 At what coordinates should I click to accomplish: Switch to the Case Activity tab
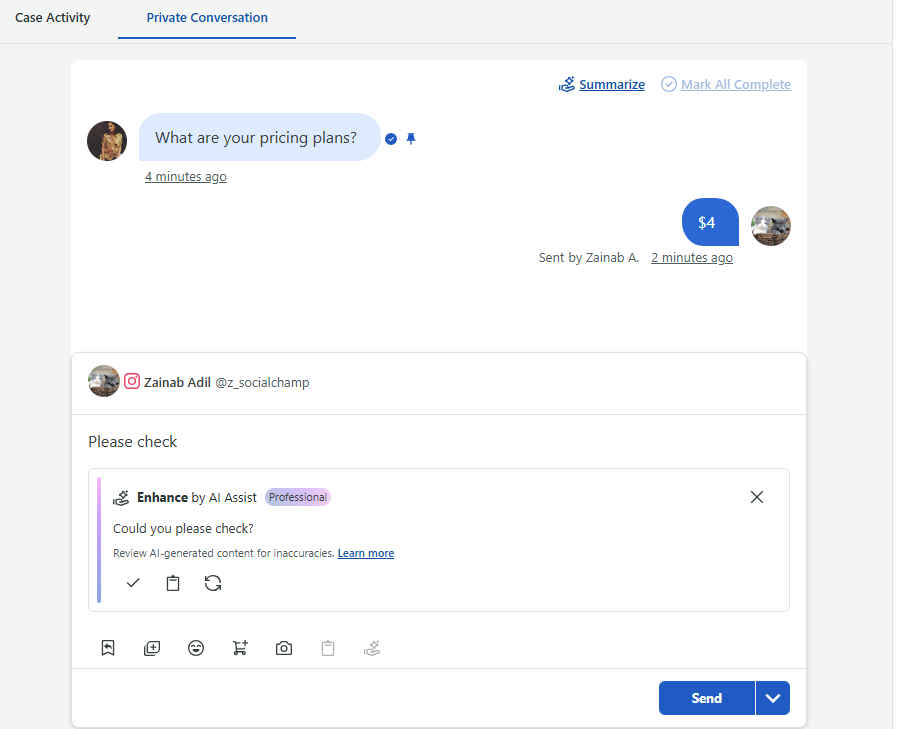[52, 18]
